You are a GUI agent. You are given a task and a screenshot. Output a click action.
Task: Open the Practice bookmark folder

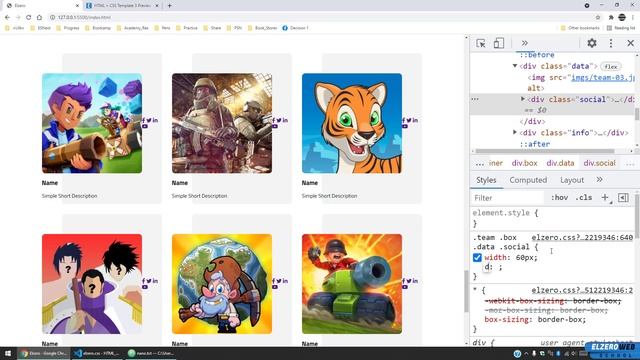pos(187,28)
